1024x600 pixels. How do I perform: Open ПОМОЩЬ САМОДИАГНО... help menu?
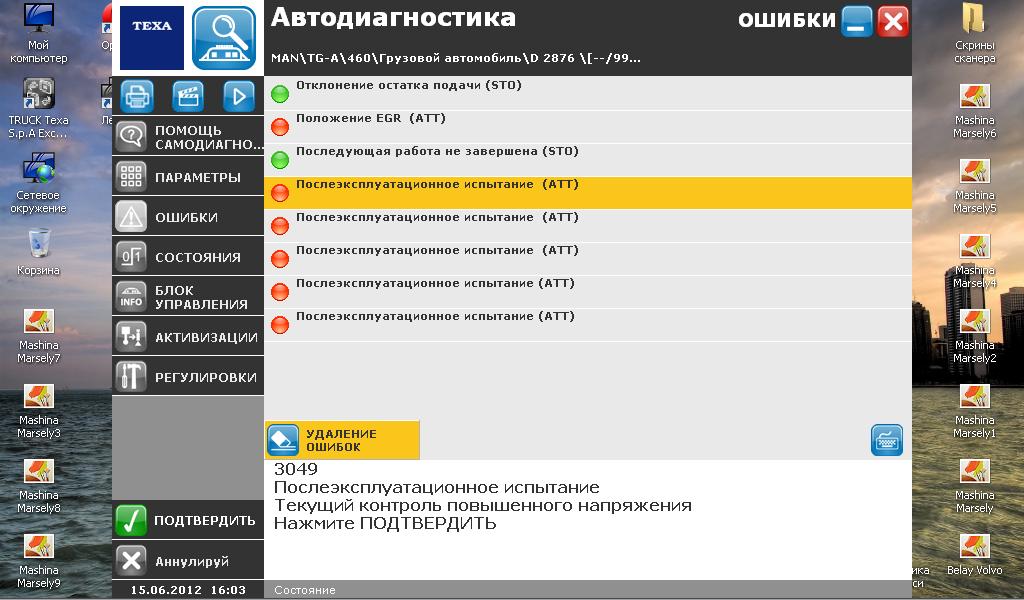point(188,137)
